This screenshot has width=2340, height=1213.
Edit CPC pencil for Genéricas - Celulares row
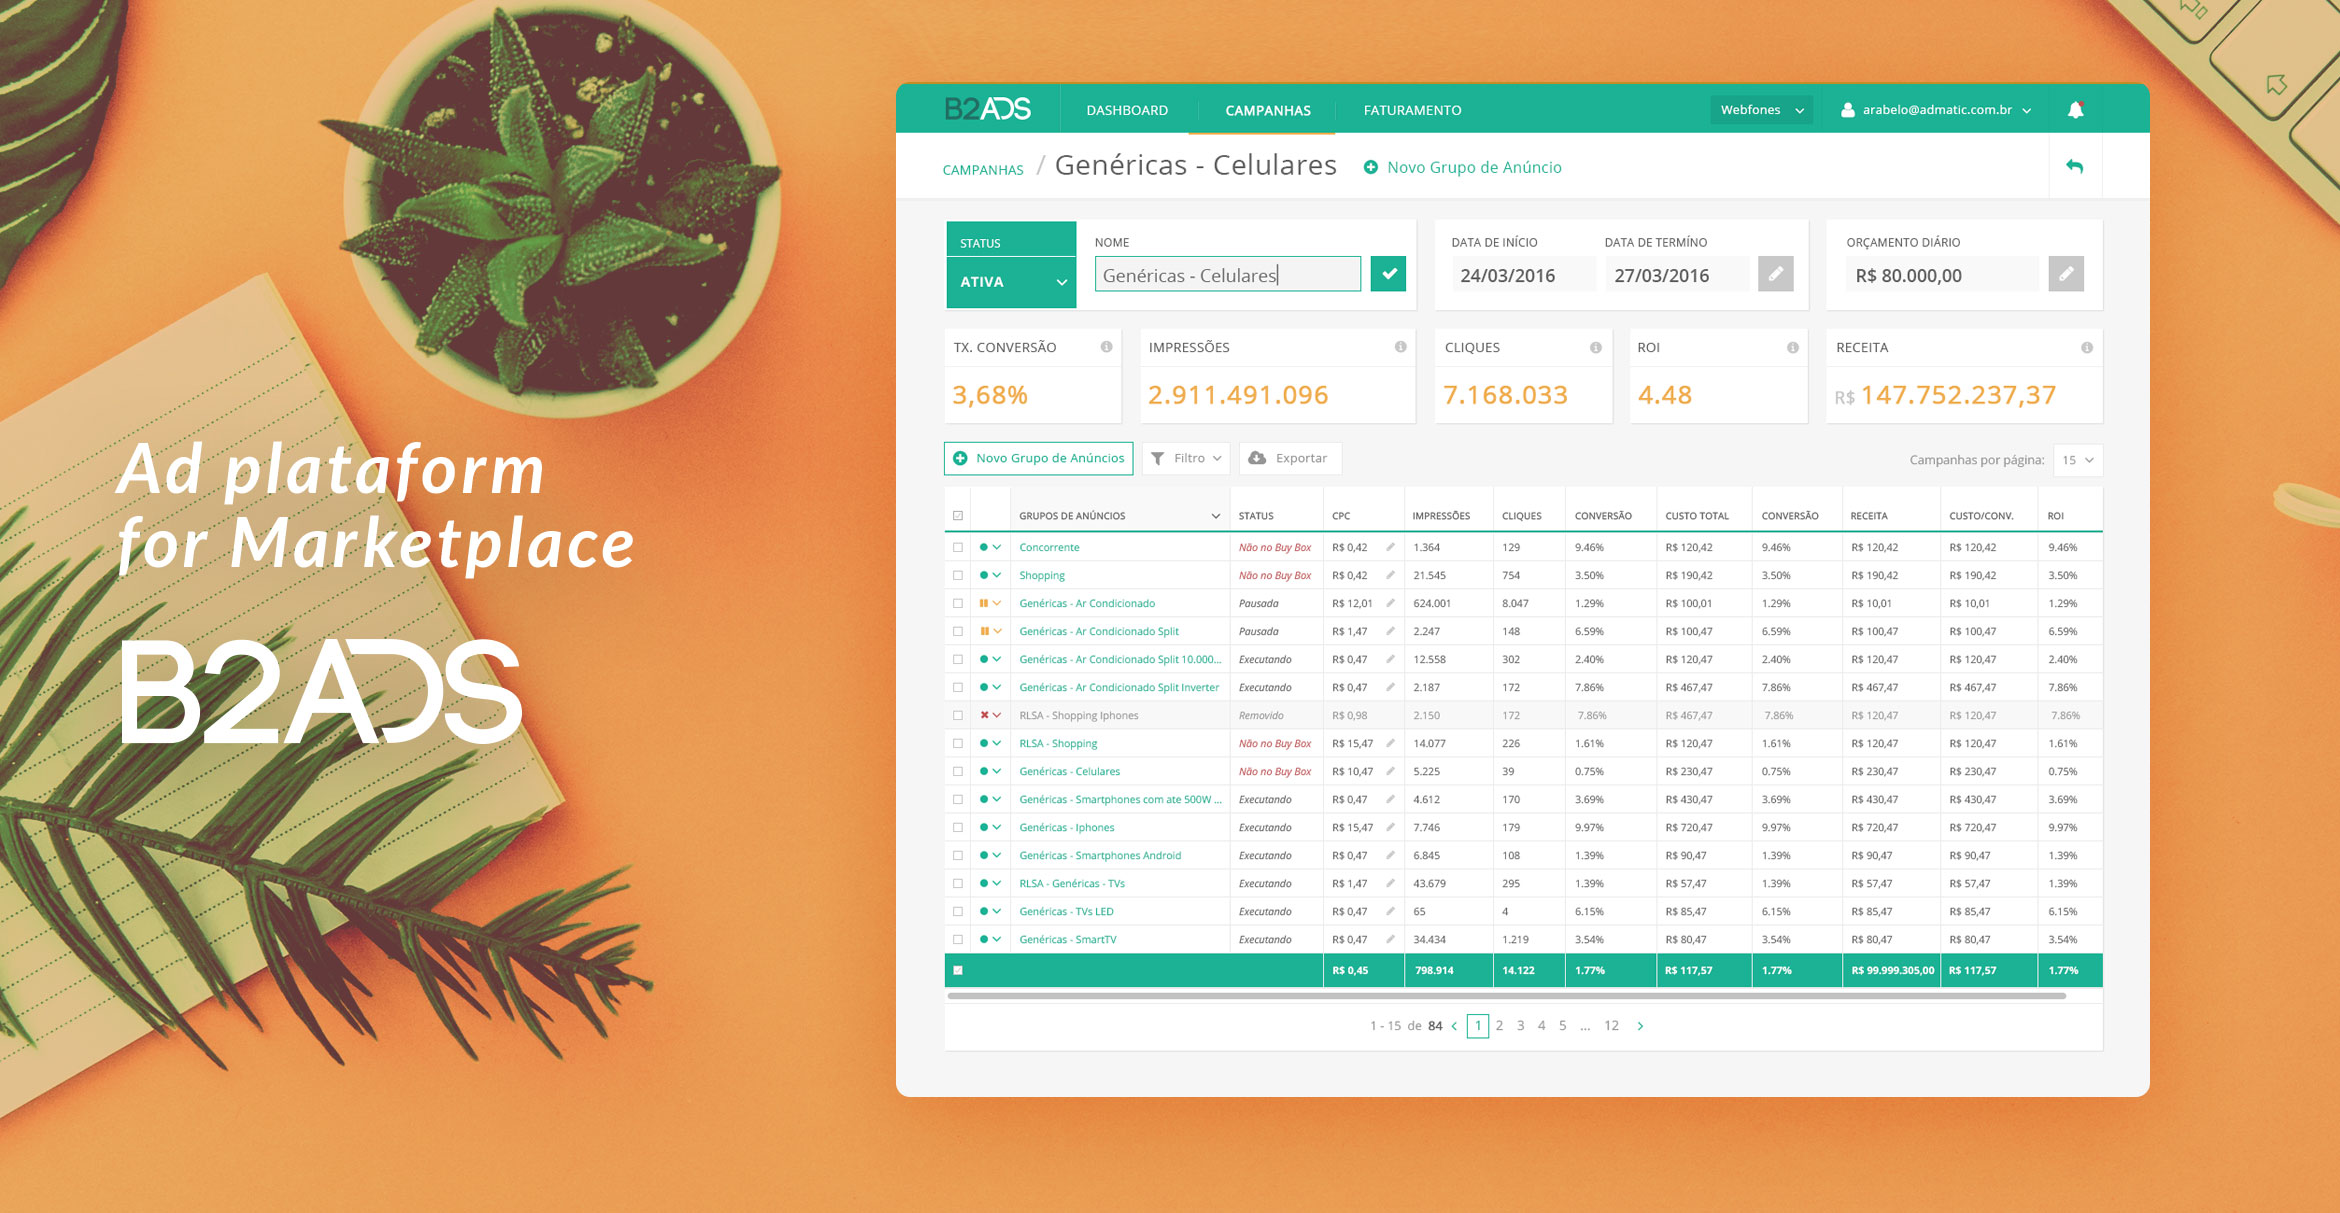[x=1390, y=771]
